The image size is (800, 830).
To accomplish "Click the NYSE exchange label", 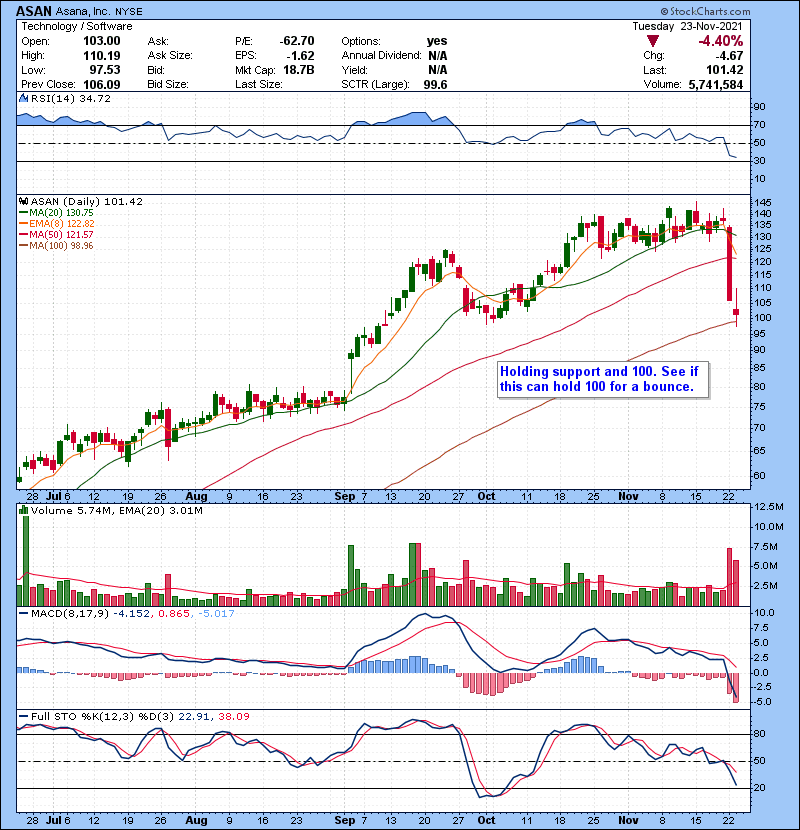I will click(129, 11).
